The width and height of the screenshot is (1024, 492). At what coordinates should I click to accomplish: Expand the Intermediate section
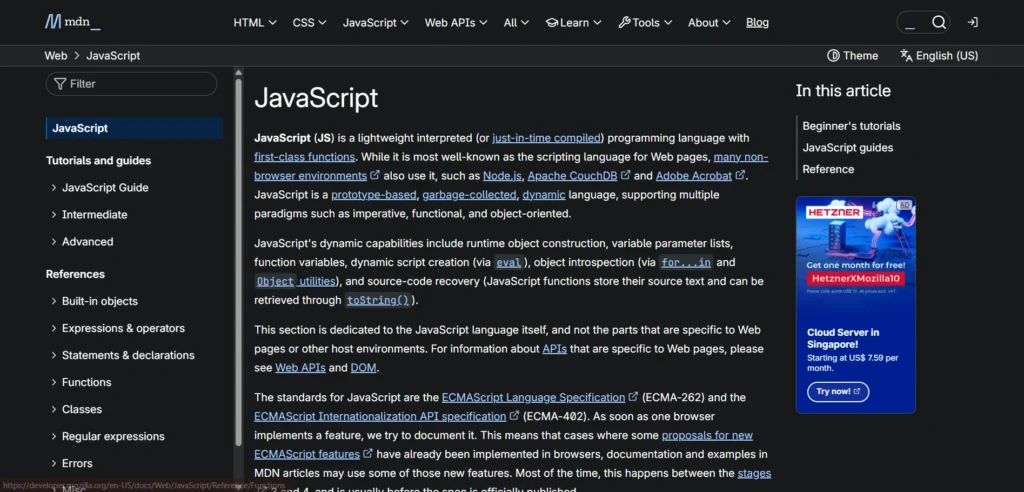[x=89, y=214]
